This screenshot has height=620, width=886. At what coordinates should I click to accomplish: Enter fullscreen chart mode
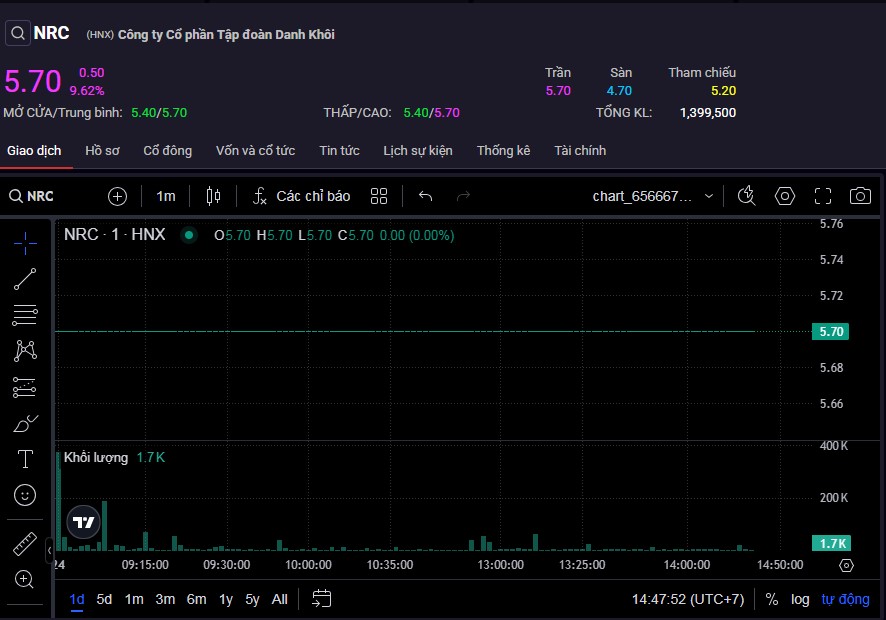823,196
